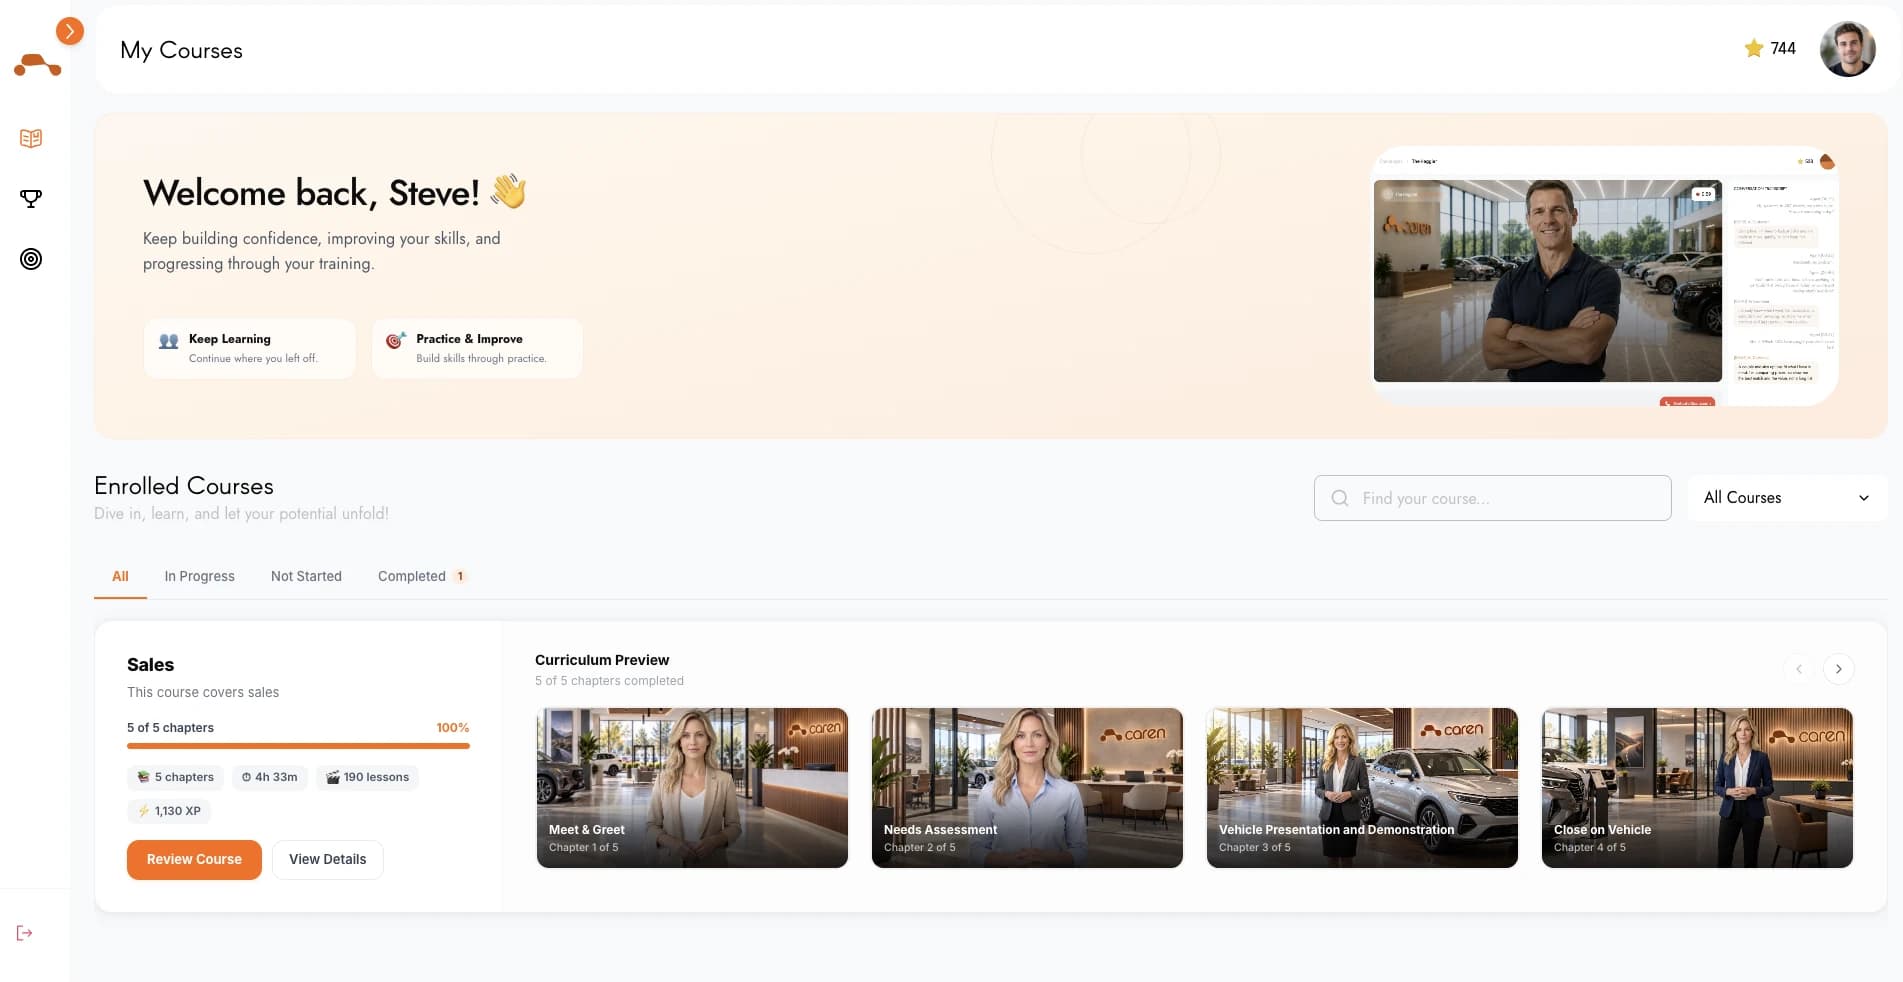Click the 100% completion label
Screen dimensions: 1903x982
[x=452, y=728]
